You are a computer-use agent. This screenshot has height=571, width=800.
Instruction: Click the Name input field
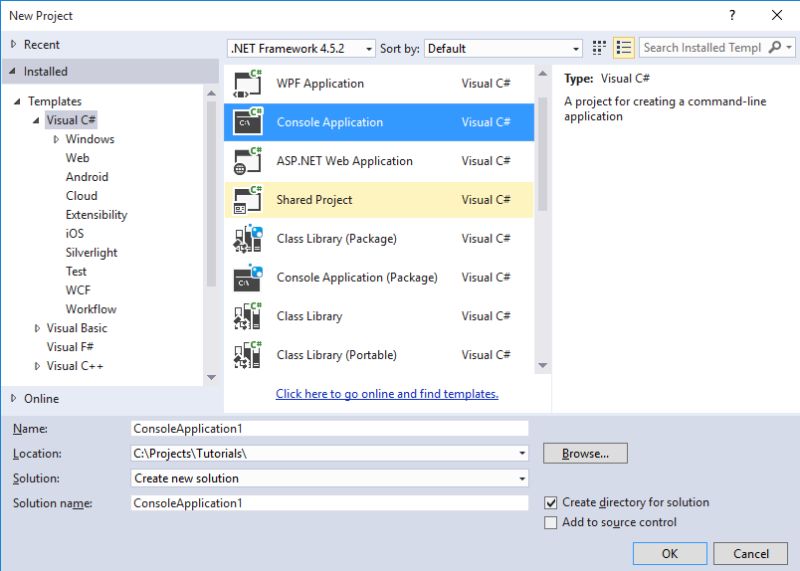pyautogui.click(x=330, y=429)
